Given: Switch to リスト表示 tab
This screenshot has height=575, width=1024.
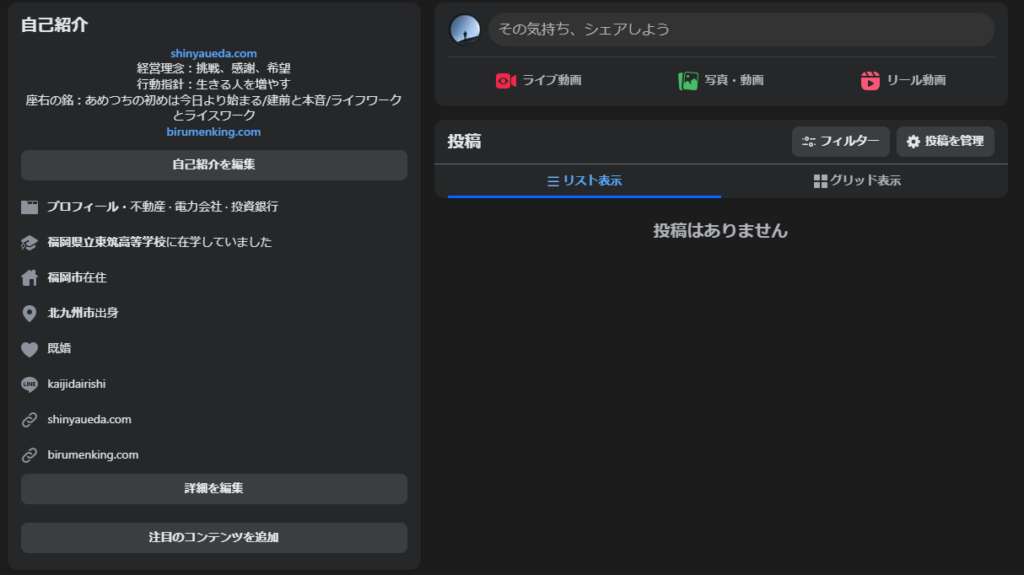Looking at the screenshot, I should tap(584, 181).
